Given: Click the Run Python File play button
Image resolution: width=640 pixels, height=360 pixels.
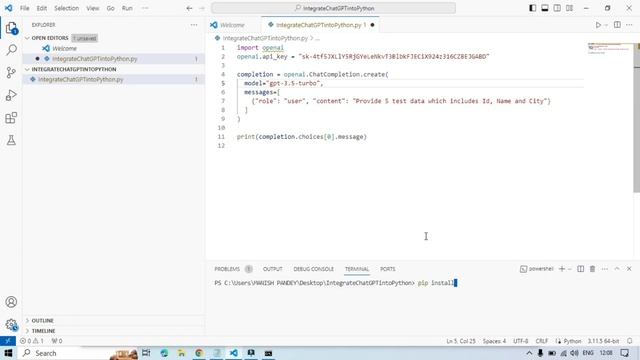Looking at the screenshot, I should tap(598, 25).
